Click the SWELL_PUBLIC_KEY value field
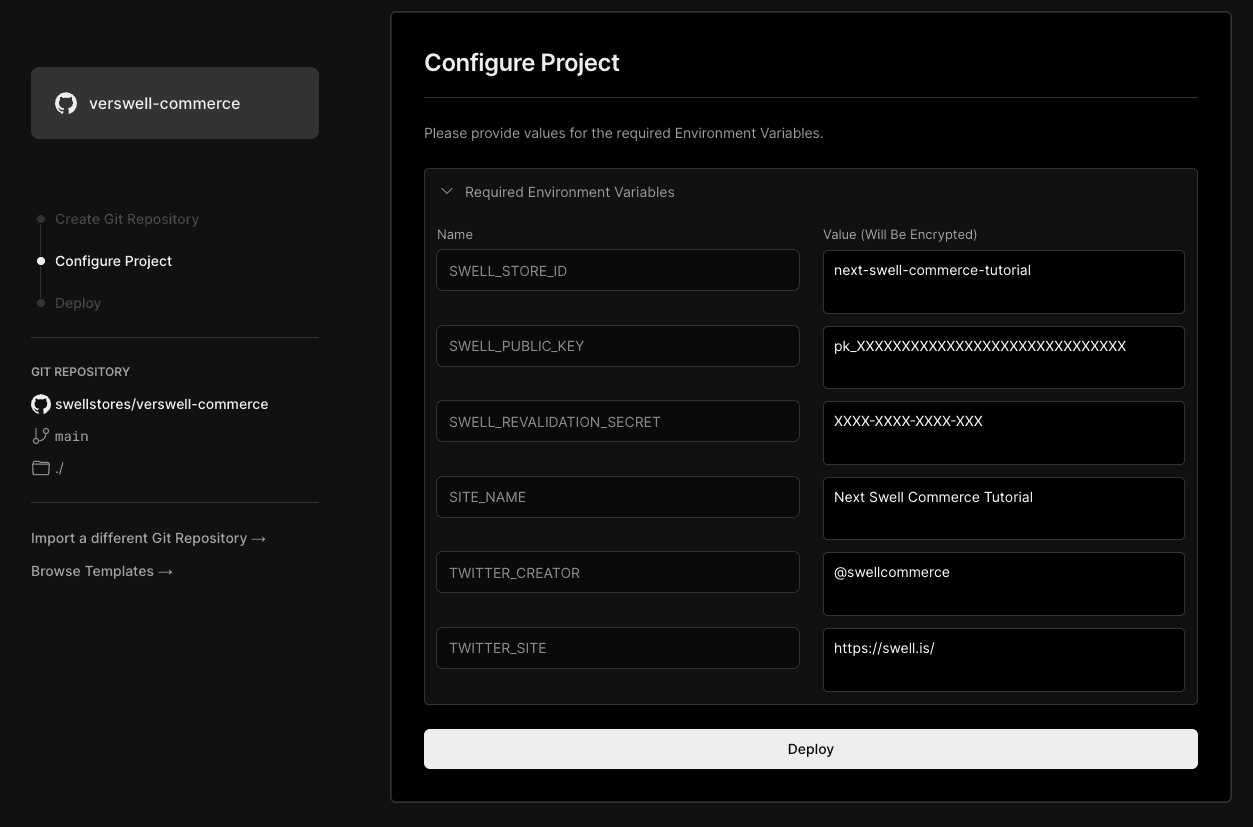Viewport: 1253px width, 827px height. point(1003,357)
